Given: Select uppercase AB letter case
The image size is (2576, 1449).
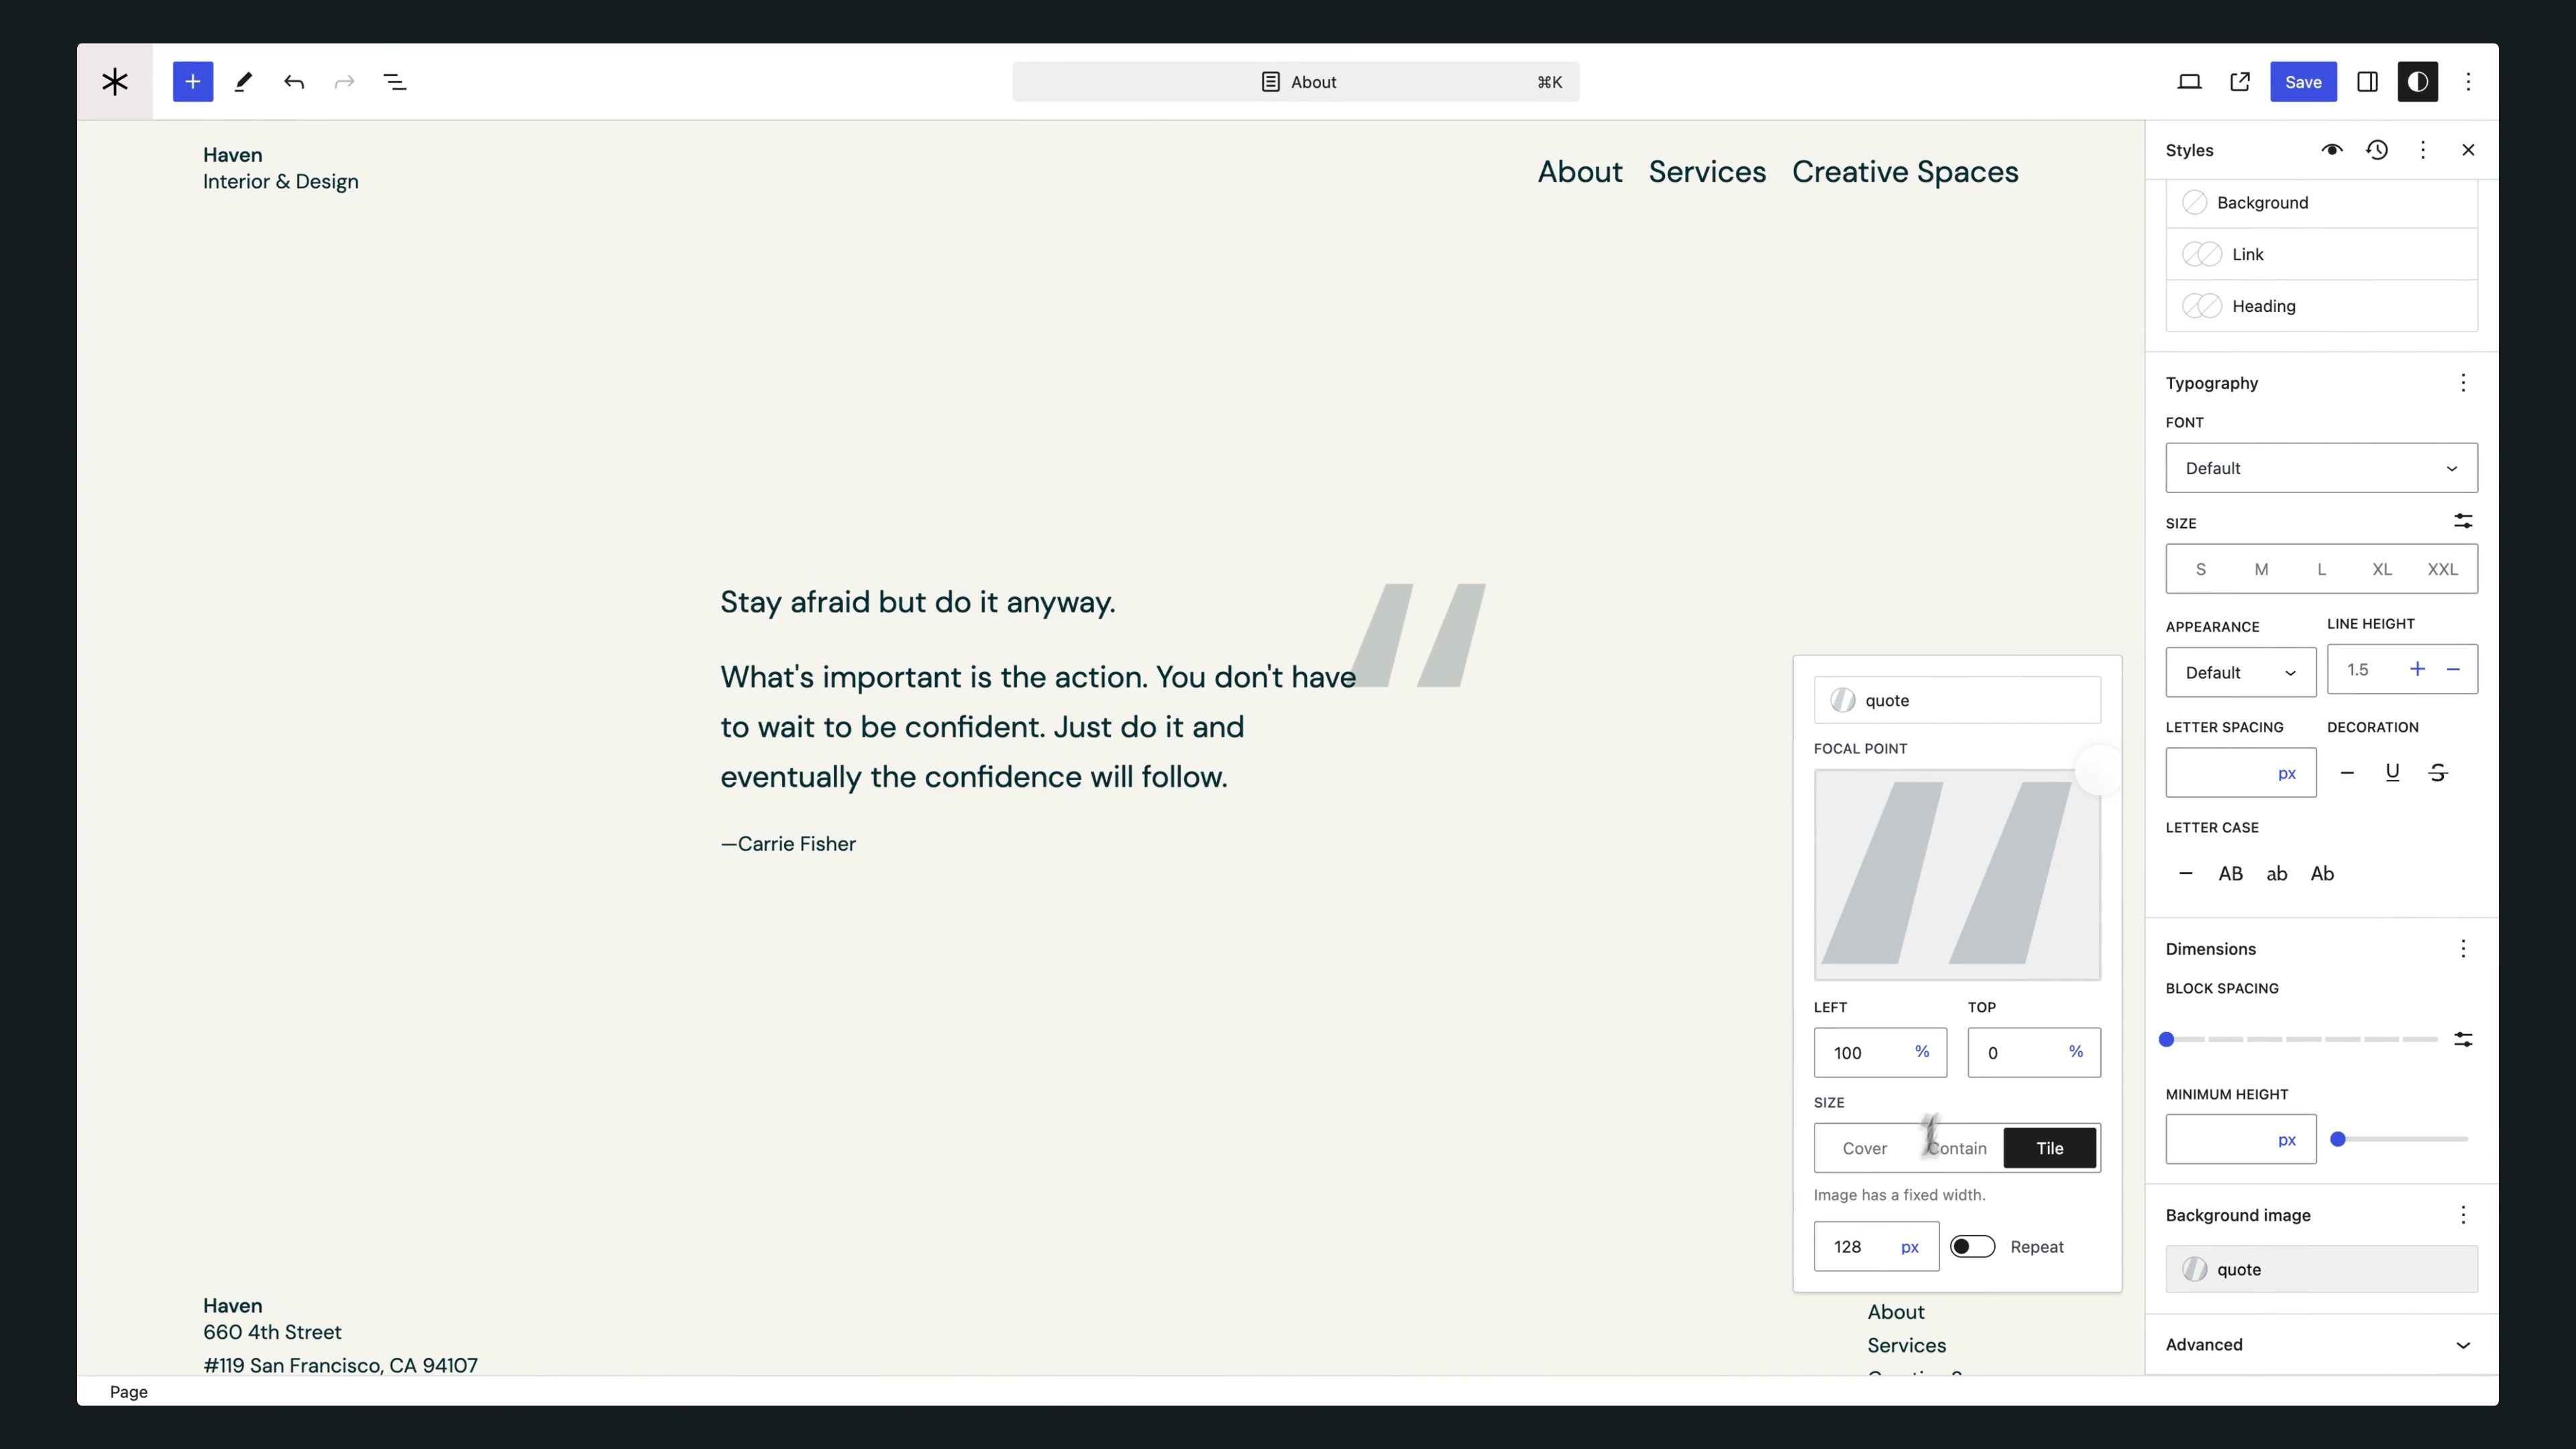Looking at the screenshot, I should (x=2230, y=874).
